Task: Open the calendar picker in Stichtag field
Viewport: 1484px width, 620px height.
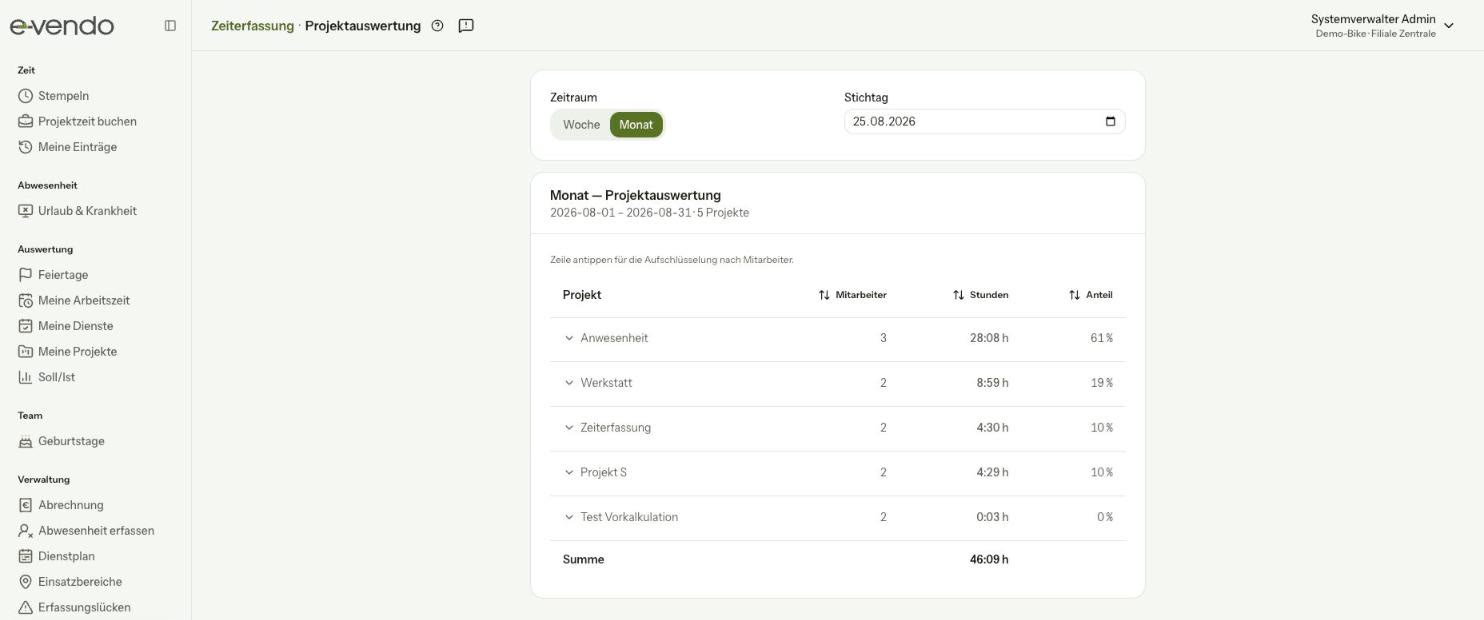Action: 1110,122
